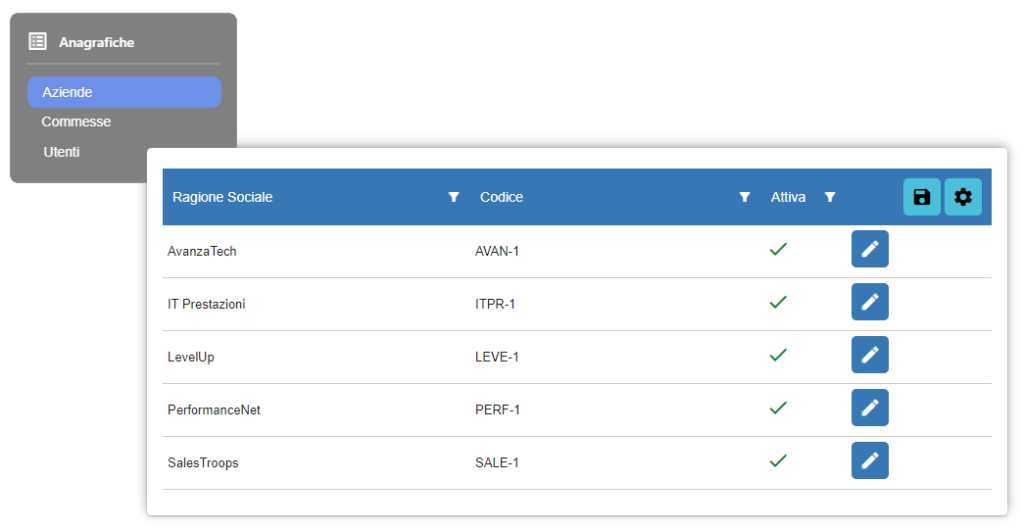This screenshot has height=530, width=1024.
Task: Open the Ragione Sociale column filter
Action: 454,197
